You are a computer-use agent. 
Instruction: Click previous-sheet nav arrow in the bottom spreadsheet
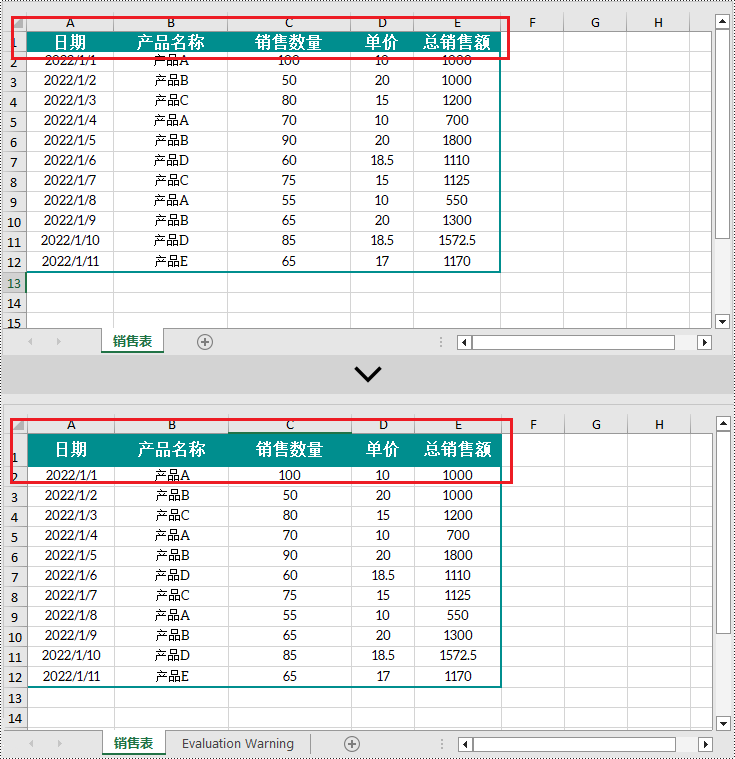point(31,743)
